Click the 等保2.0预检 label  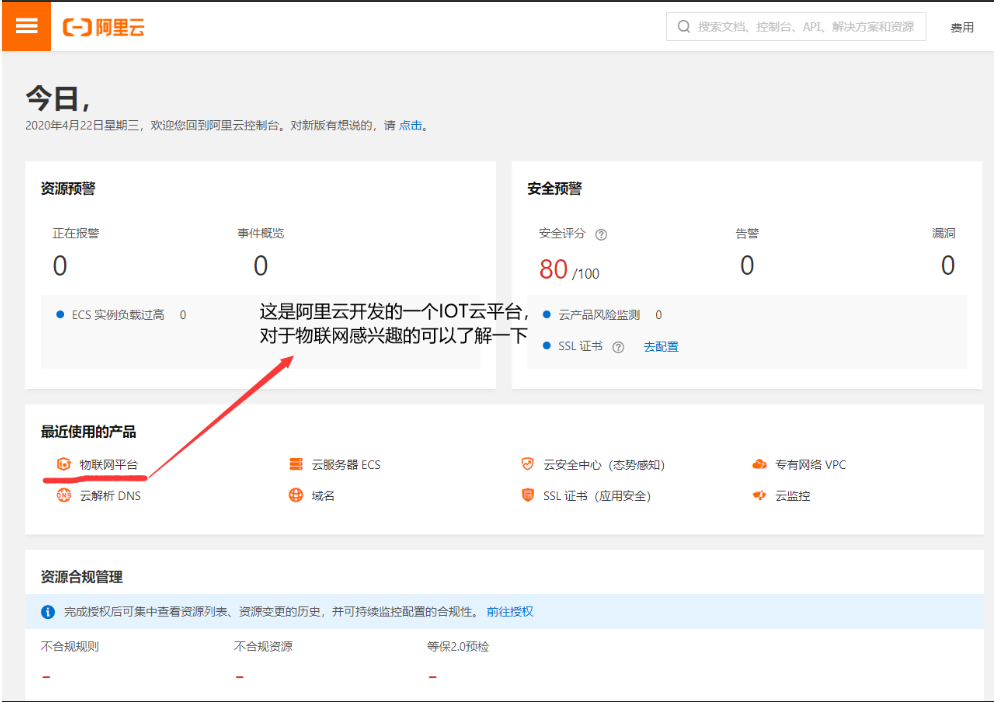(x=458, y=646)
